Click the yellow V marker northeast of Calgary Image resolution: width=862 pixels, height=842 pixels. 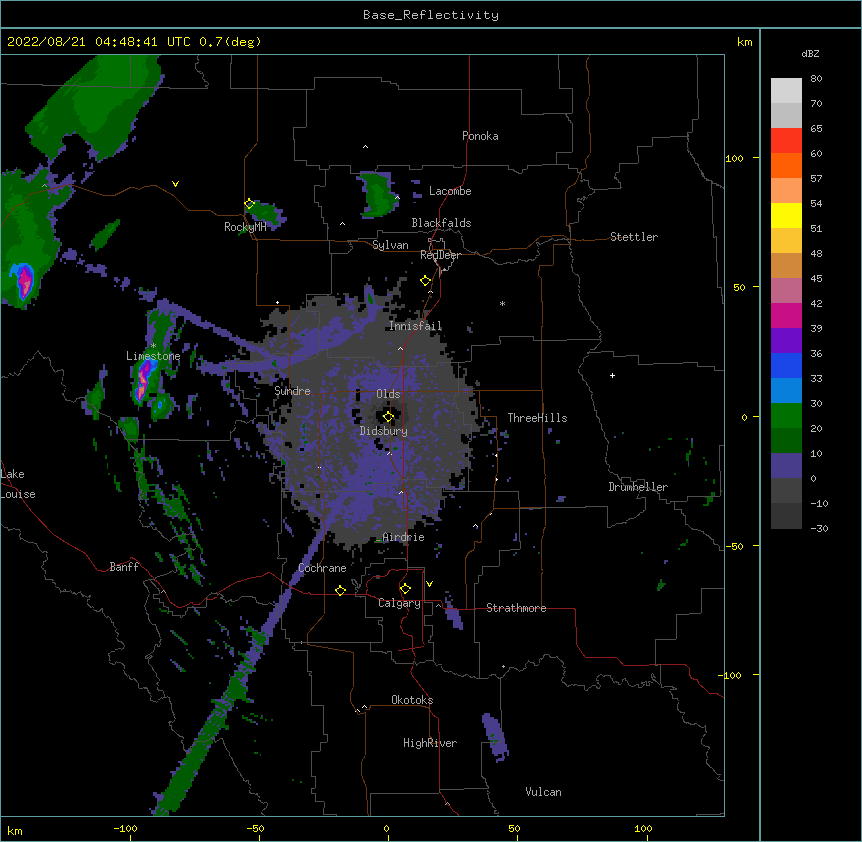click(429, 584)
